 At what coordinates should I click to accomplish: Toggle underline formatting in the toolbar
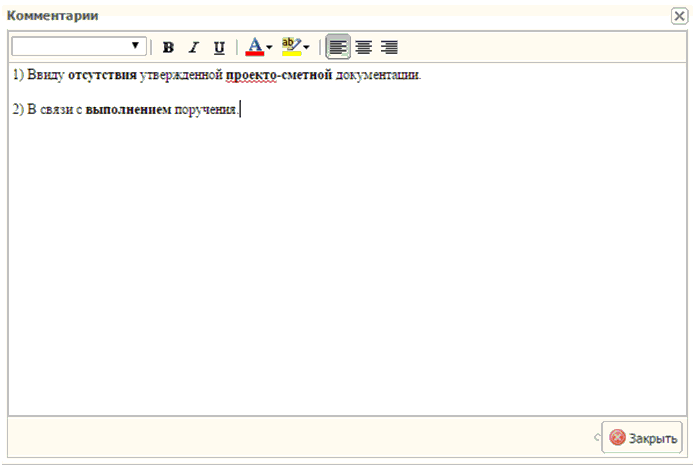[219, 47]
